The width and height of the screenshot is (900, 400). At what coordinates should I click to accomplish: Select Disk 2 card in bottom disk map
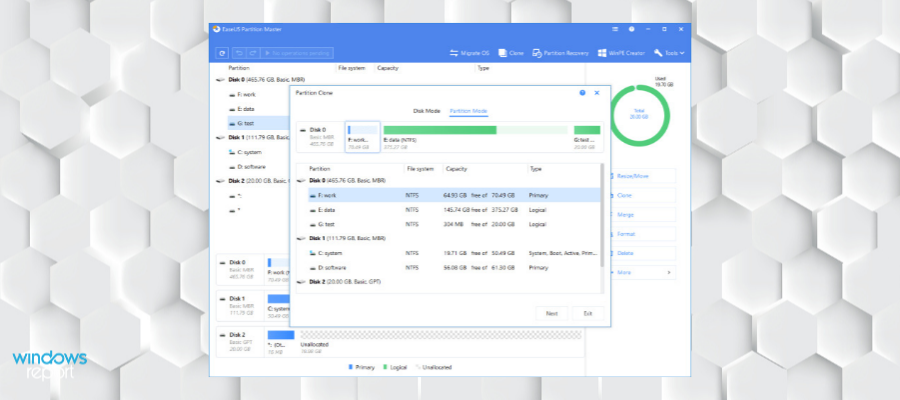pyautogui.click(x=240, y=342)
